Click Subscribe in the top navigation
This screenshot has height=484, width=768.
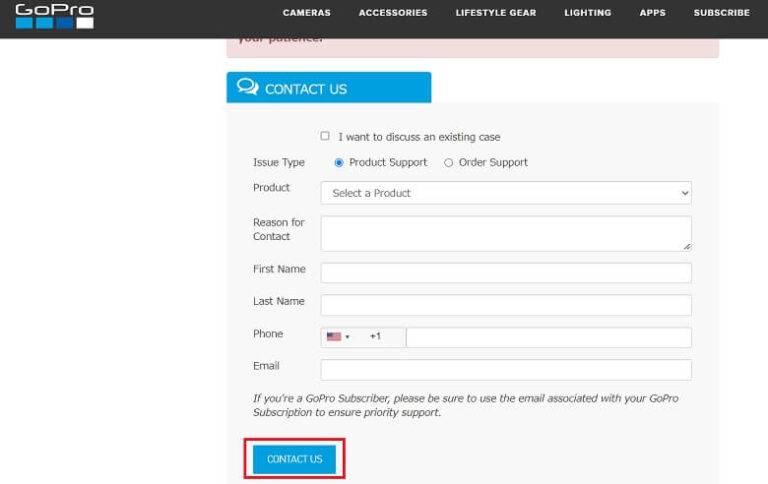click(x=721, y=13)
